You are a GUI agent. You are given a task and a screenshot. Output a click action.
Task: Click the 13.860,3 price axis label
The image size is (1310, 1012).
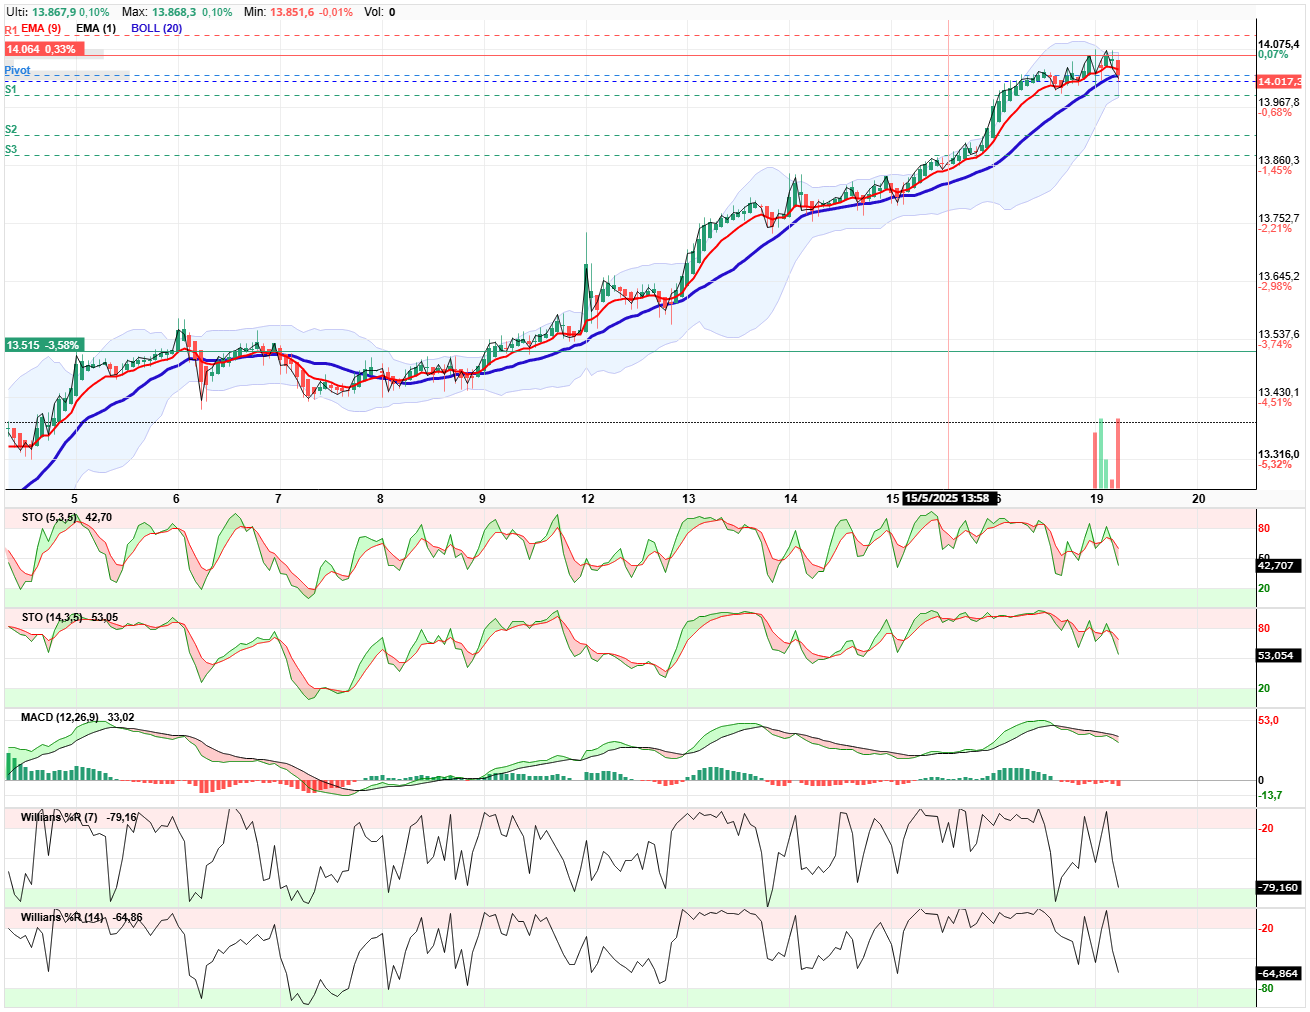(1279, 160)
